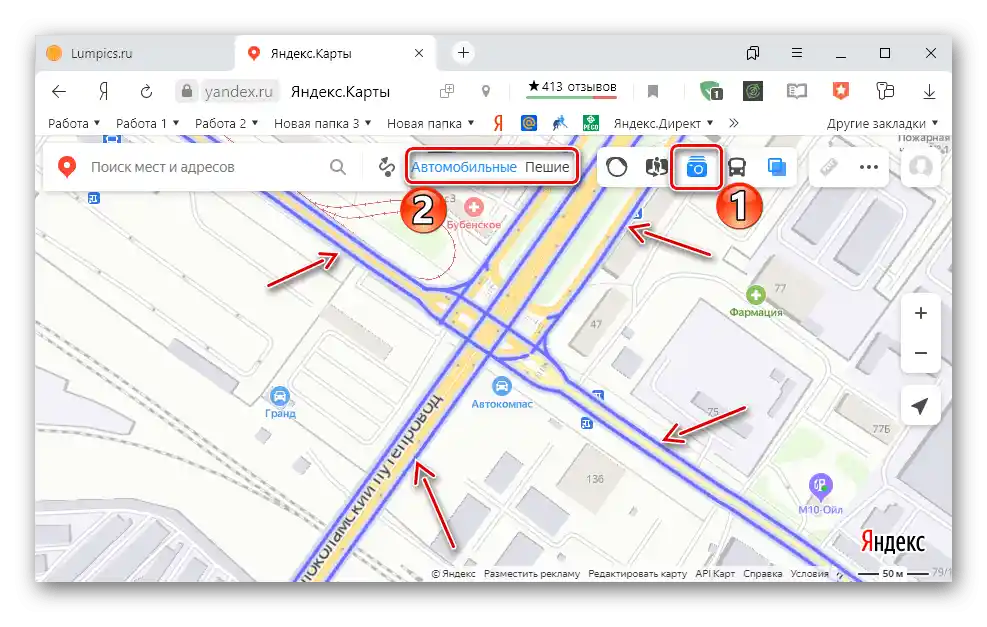Show public transport with the bus icon
The width and height of the screenshot is (987, 627).
pyautogui.click(x=736, y=167)
